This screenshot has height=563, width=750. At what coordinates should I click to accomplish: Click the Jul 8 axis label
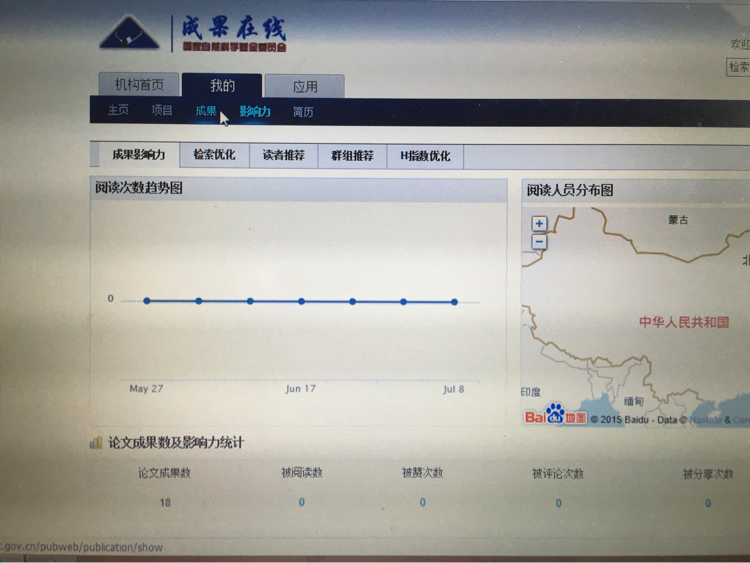(x=453, y=389)
